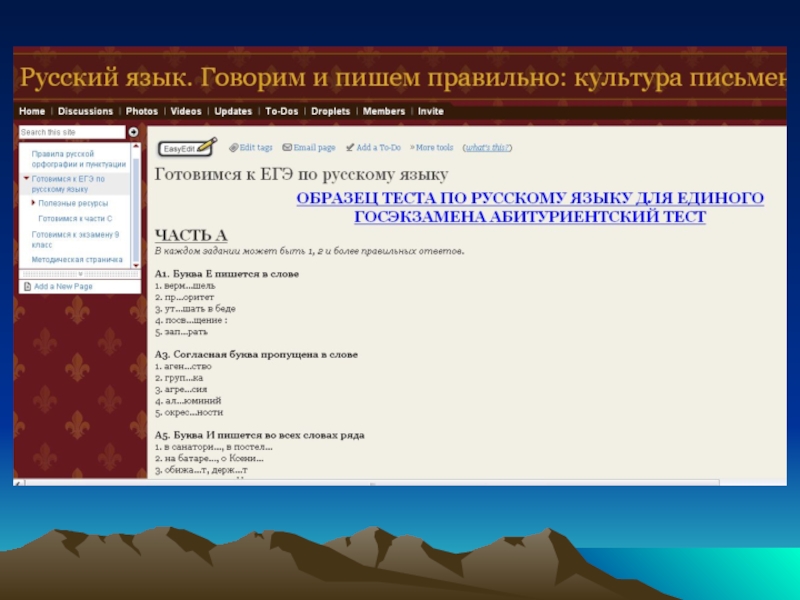800x600 pixels.
Task: Click answer 4. посв...щение
Action: point(191,320)
